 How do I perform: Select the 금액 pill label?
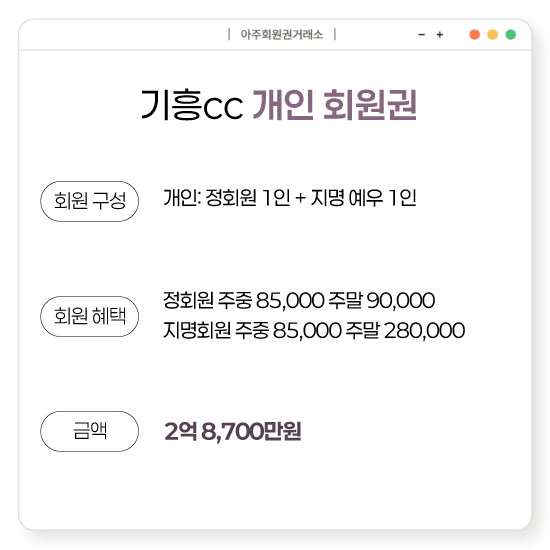89,431
